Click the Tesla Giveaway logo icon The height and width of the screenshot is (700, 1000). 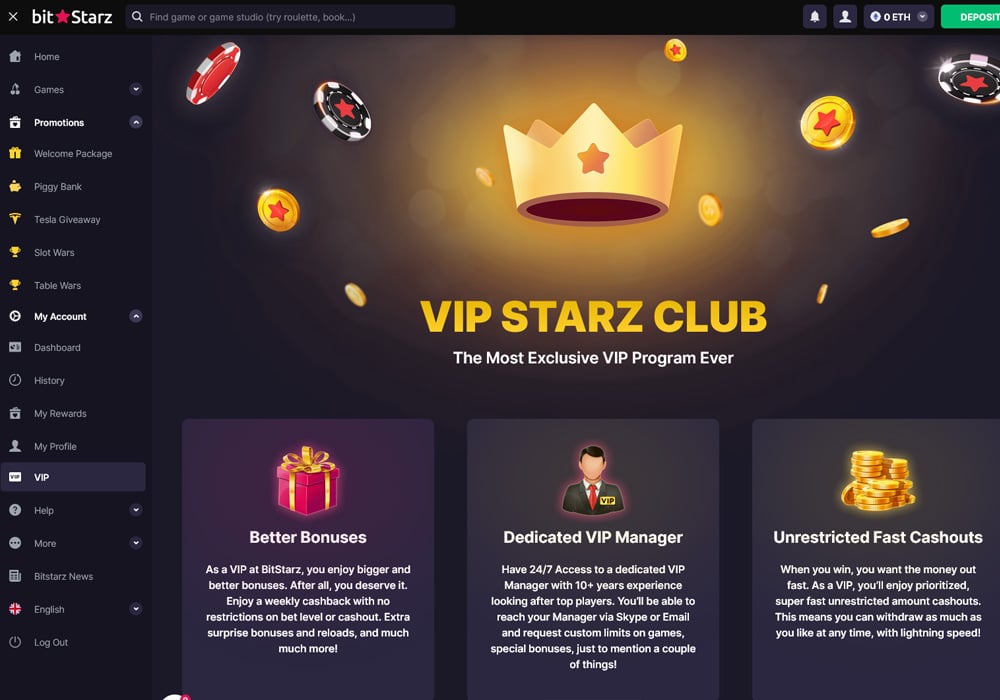pyautogui.click(x=15, y=219)
